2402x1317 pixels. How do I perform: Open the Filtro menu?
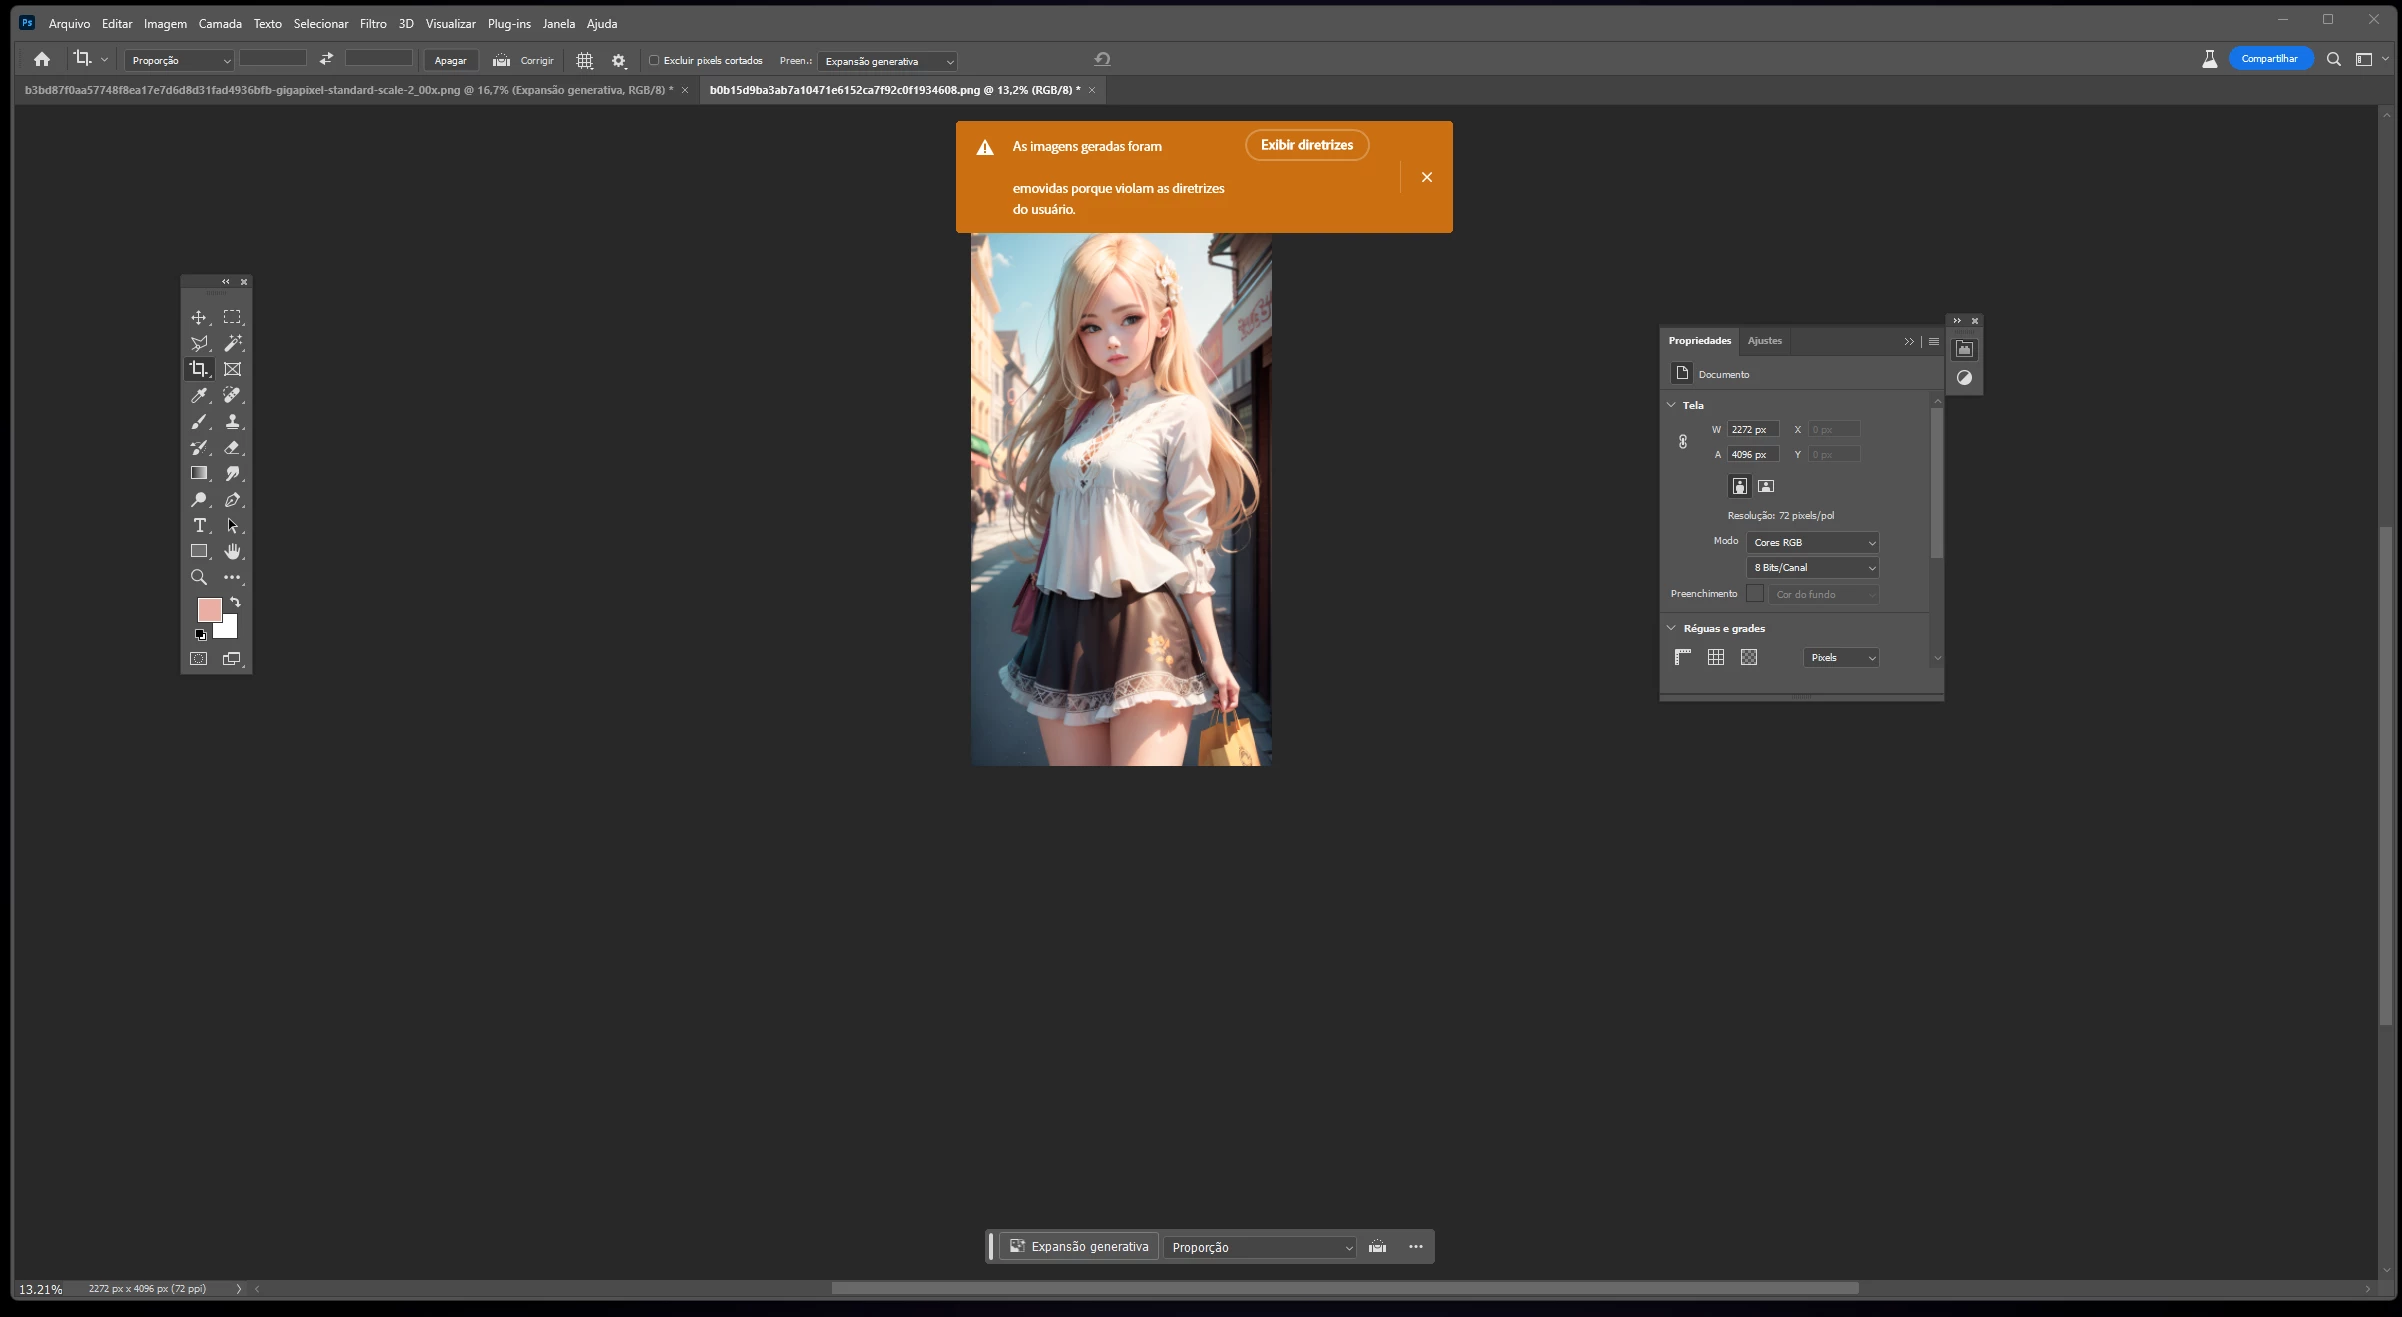point(372,23)
